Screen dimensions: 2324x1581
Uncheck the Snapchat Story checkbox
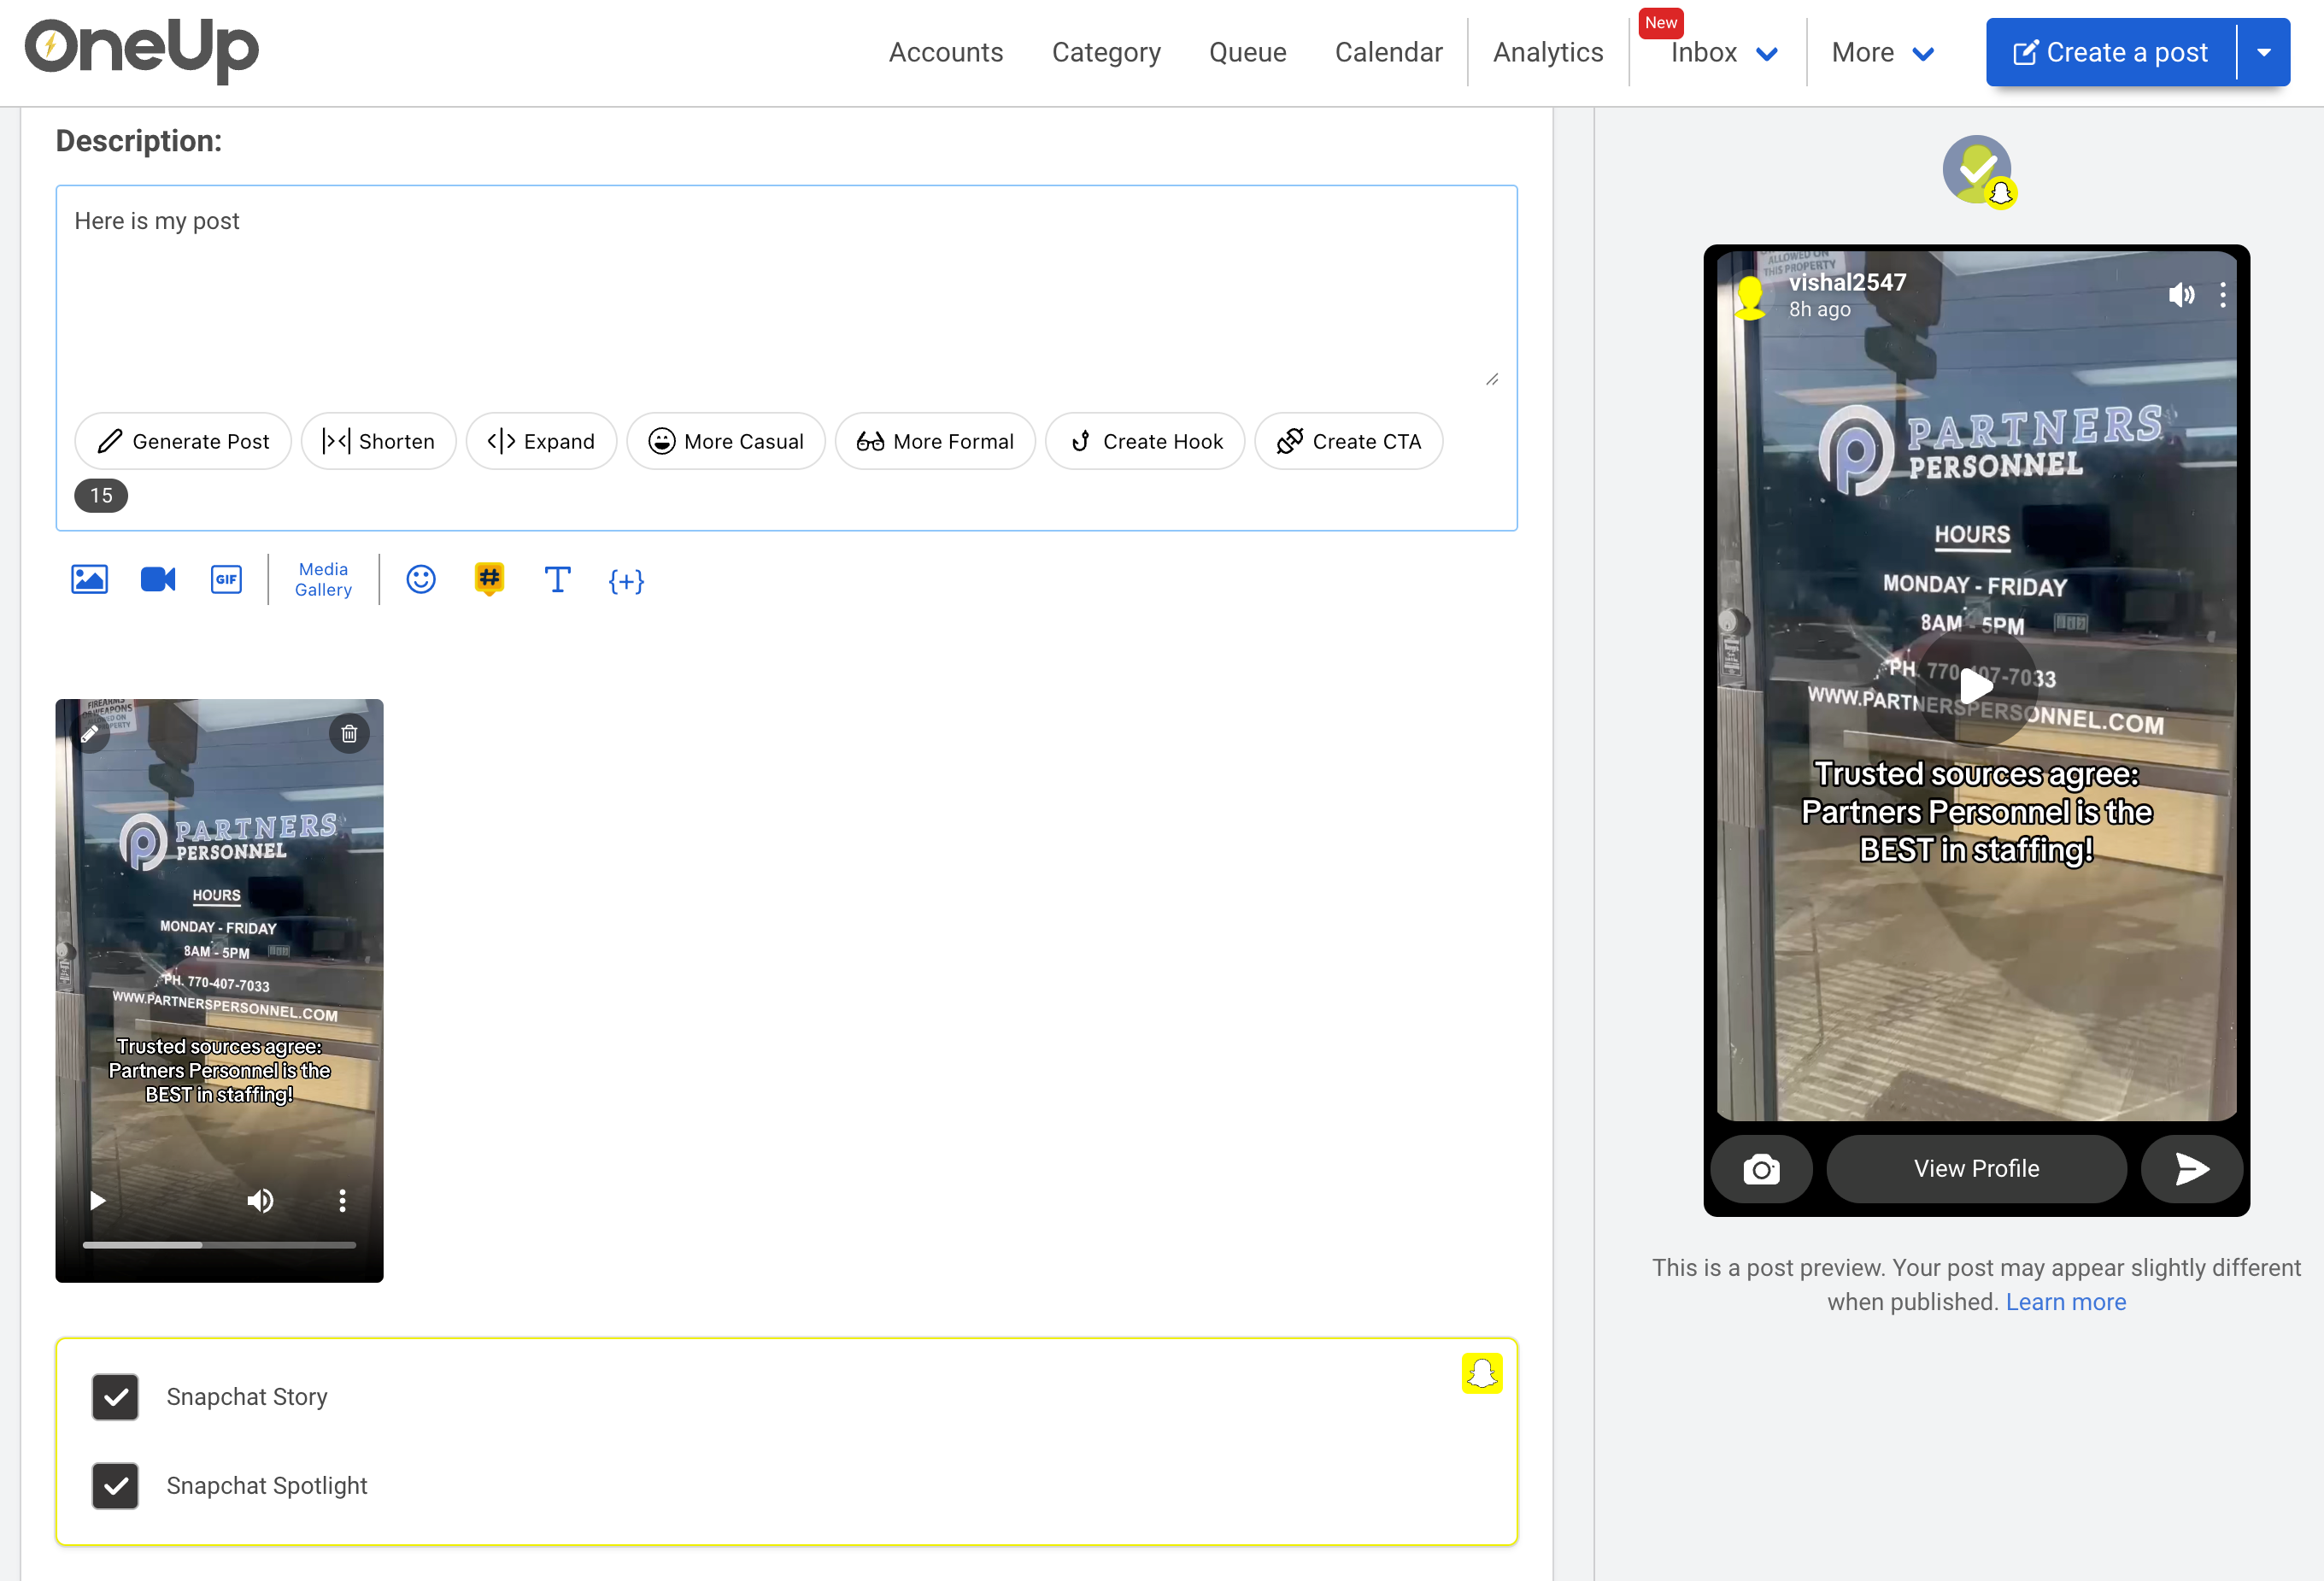[x=115, y=1397]
